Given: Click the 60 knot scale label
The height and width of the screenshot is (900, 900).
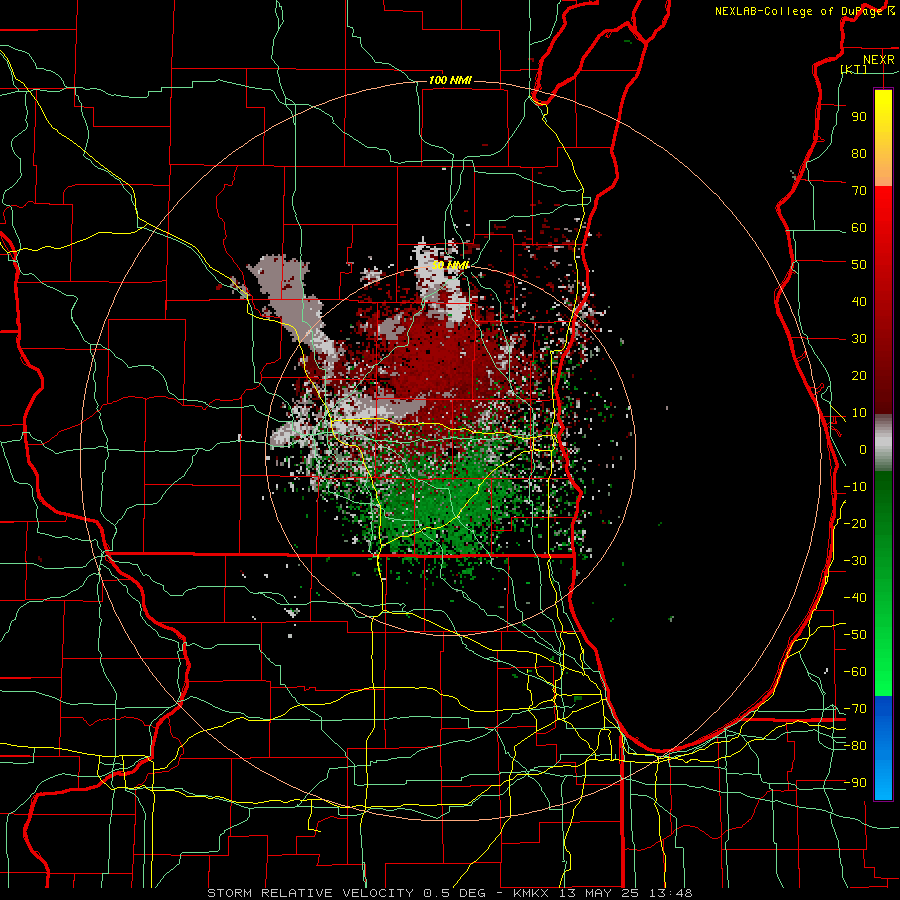Looking at the screenshot, I should click(859, 227).
